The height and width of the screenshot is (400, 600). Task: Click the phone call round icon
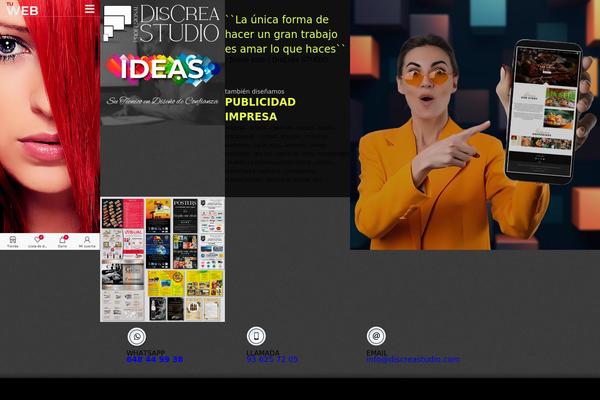(256, 336)
